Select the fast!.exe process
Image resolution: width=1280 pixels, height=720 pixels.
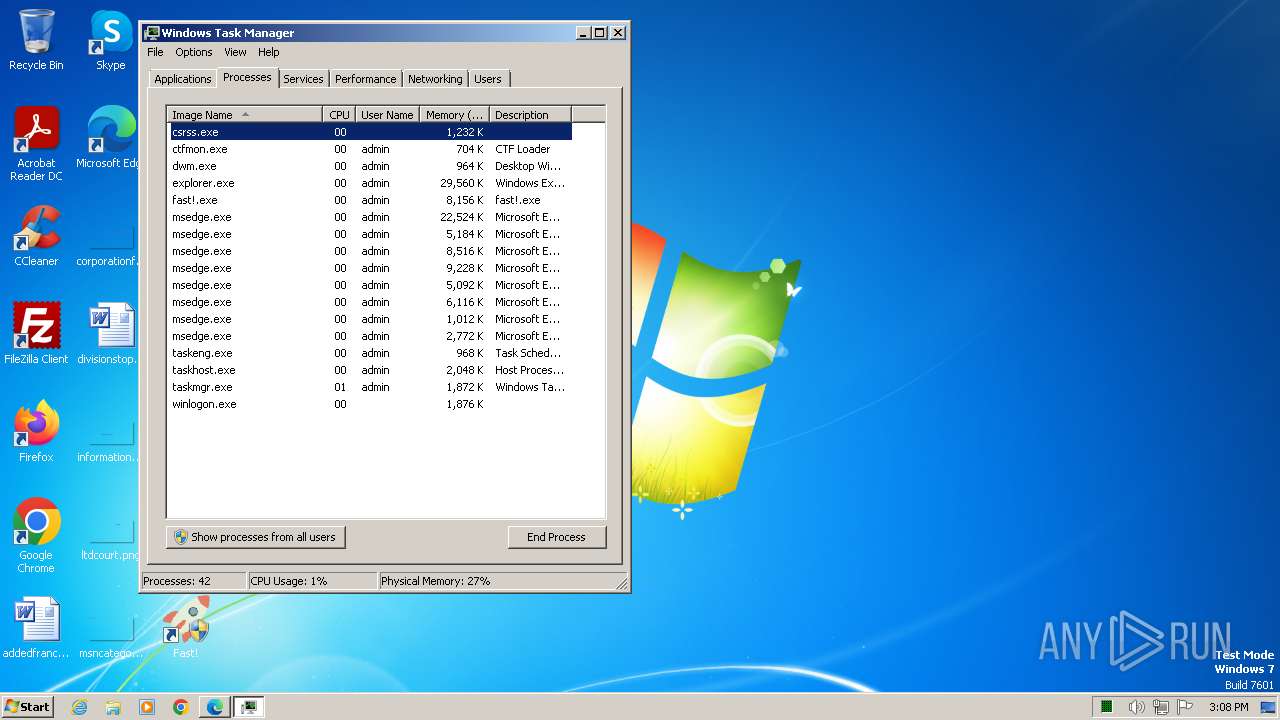coord(370,200)
